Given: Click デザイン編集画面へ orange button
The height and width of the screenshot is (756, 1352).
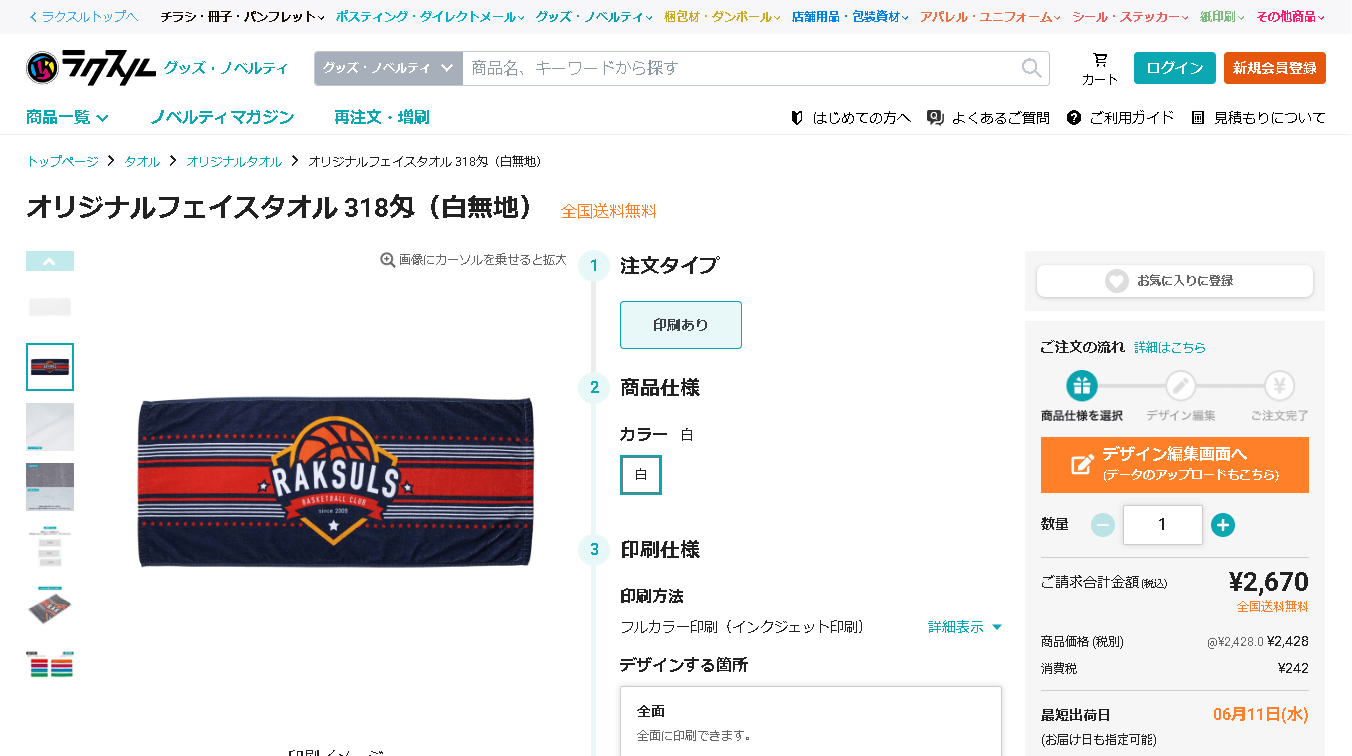Looking at the screenshot, I should (x=1175, y=465).
